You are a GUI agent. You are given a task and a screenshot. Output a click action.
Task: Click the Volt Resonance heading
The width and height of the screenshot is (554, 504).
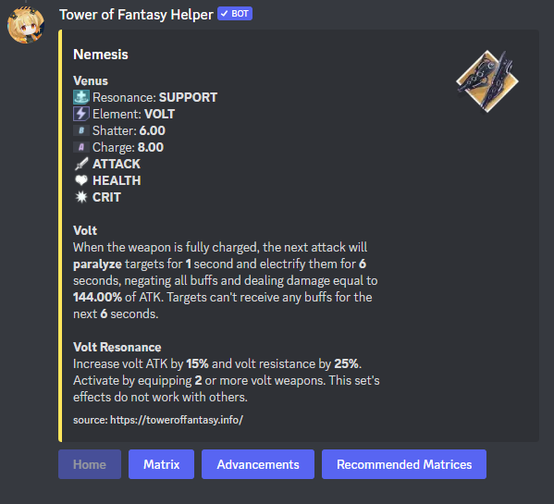click(117, 347)
